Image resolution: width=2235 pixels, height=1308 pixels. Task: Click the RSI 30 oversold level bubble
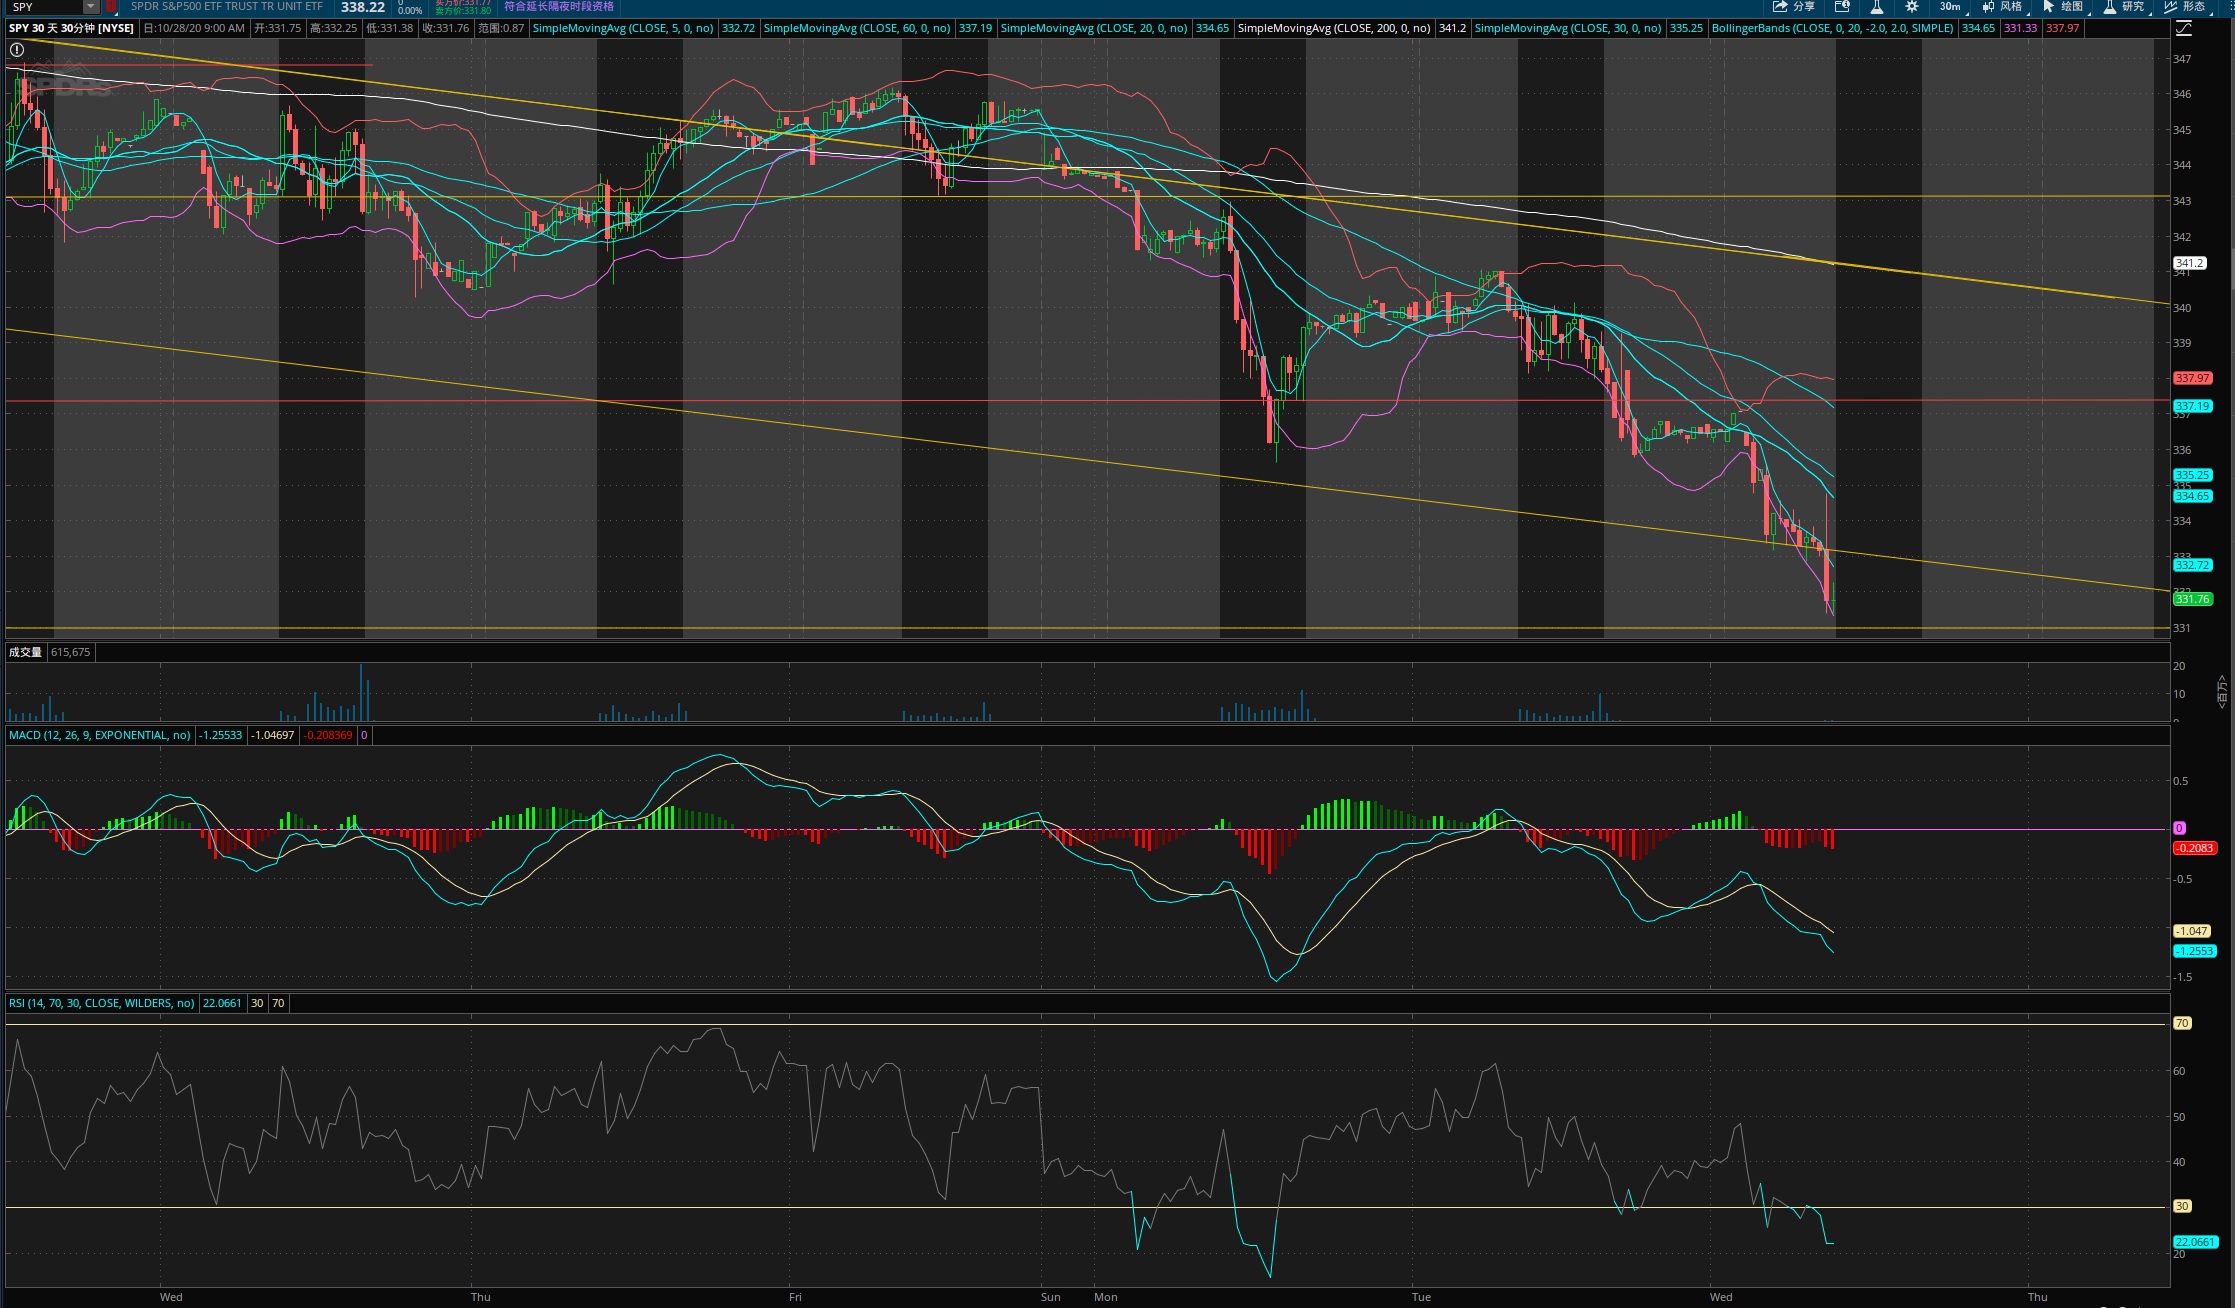(x=2182, y=1206)
